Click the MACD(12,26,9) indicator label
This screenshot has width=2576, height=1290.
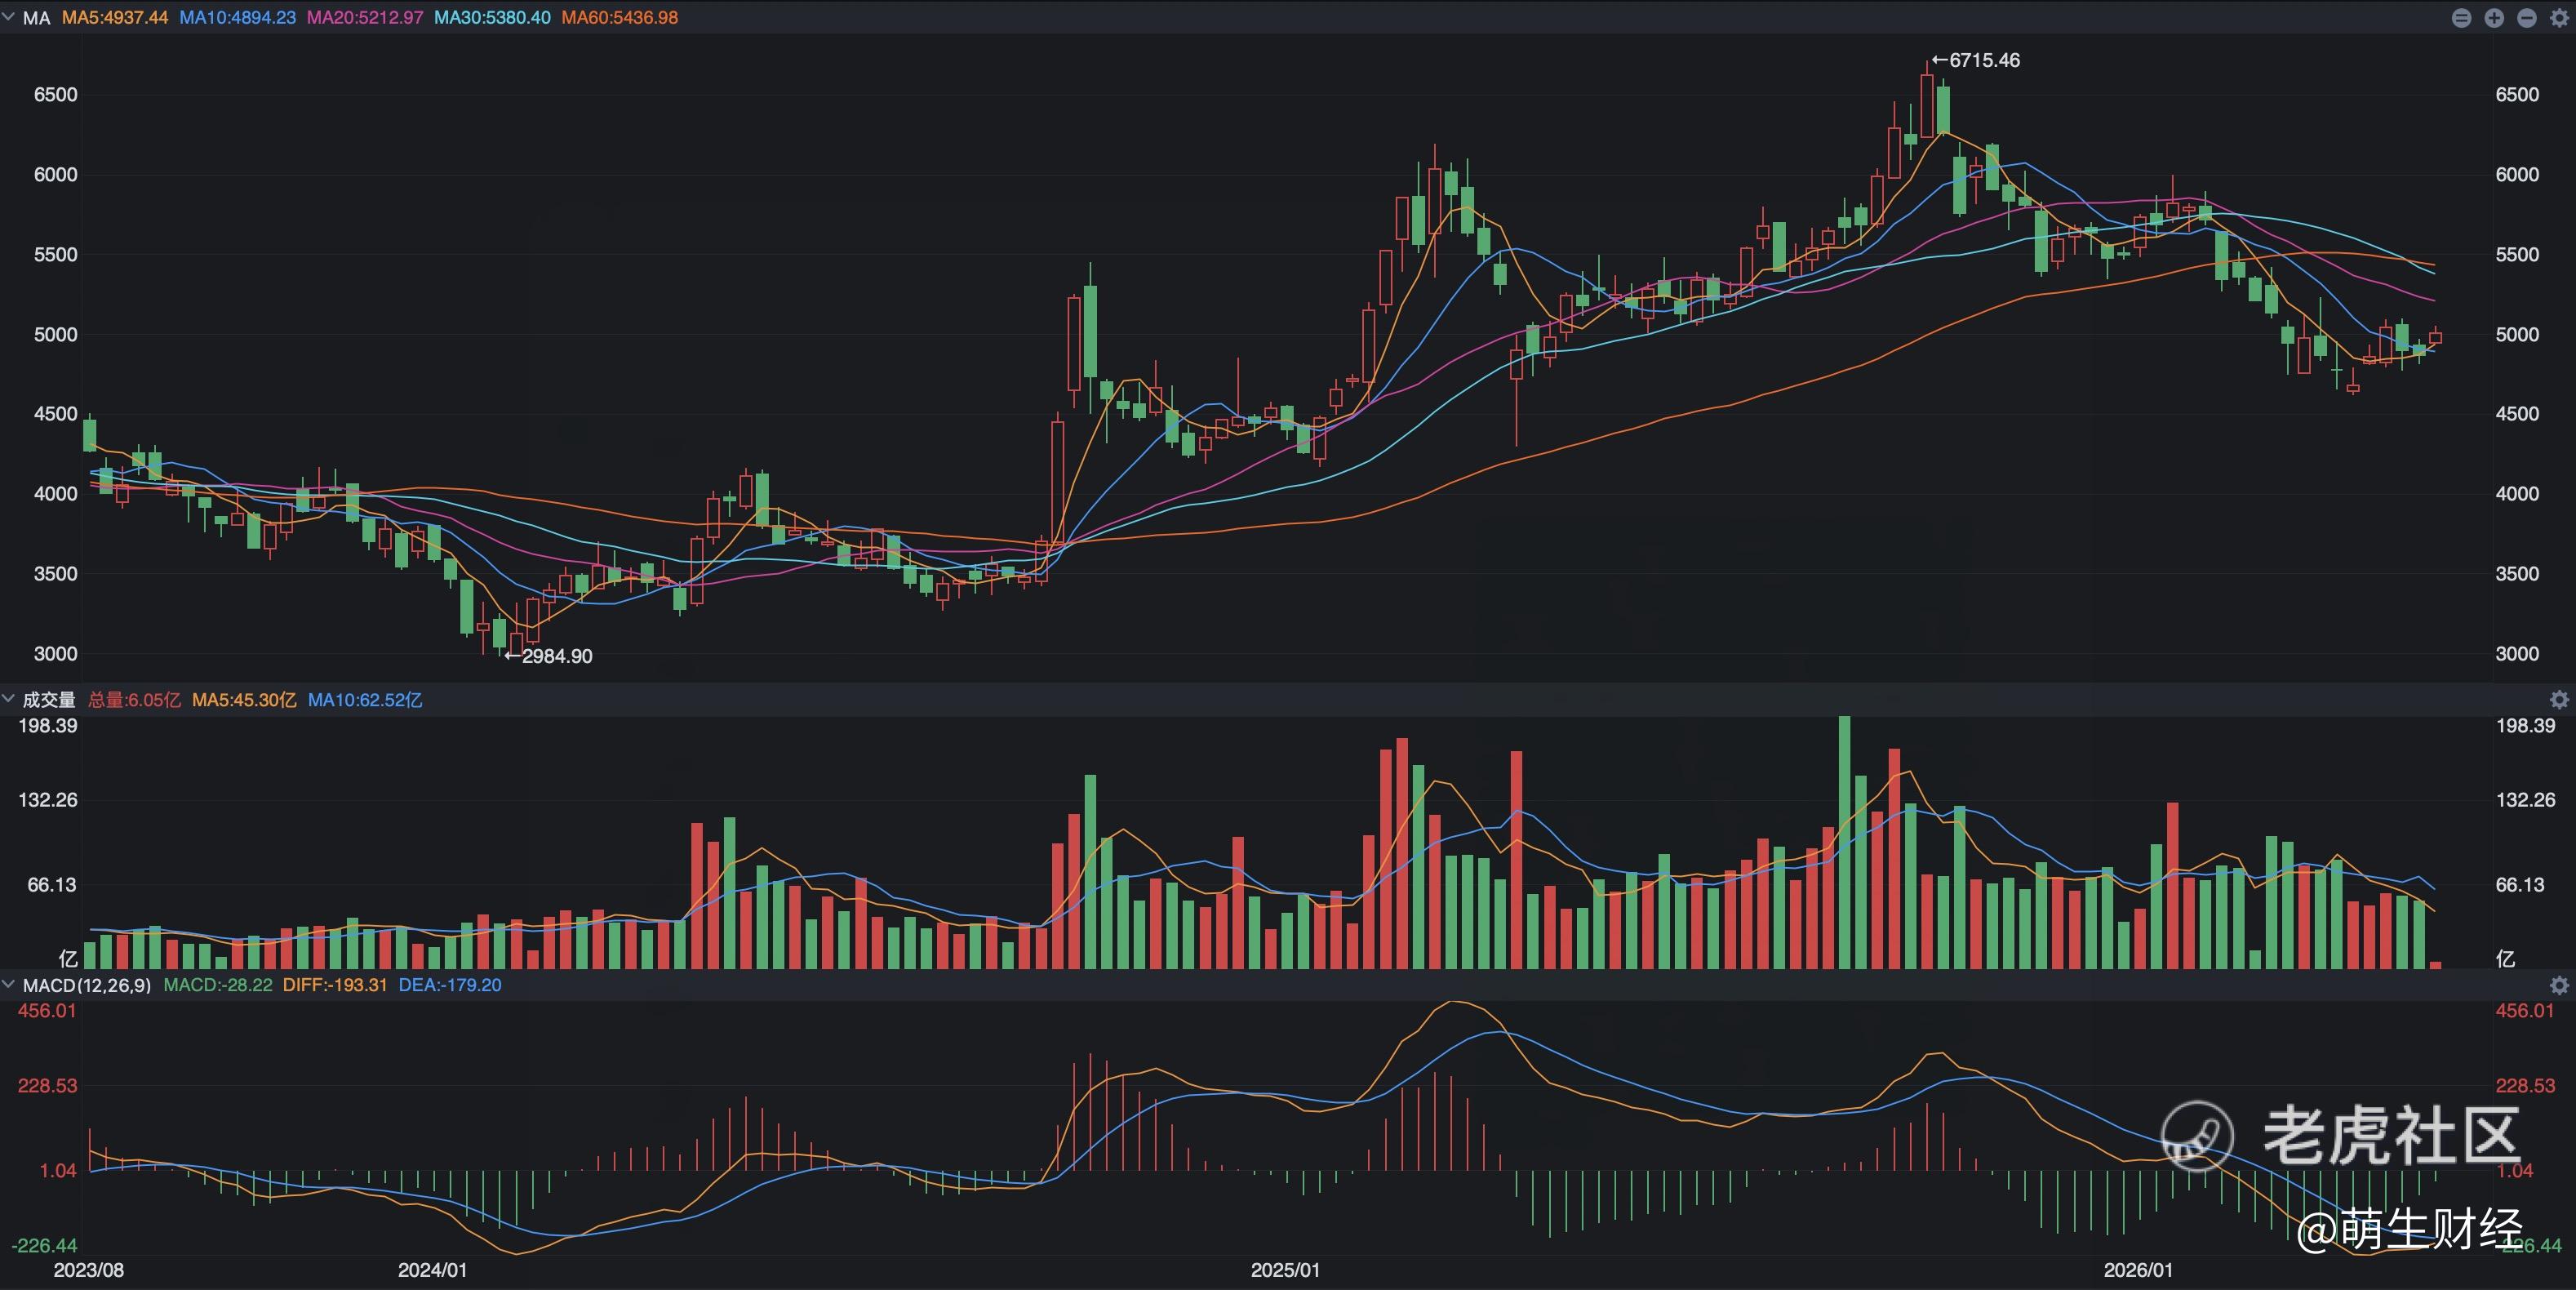click(x=87, y=985)
